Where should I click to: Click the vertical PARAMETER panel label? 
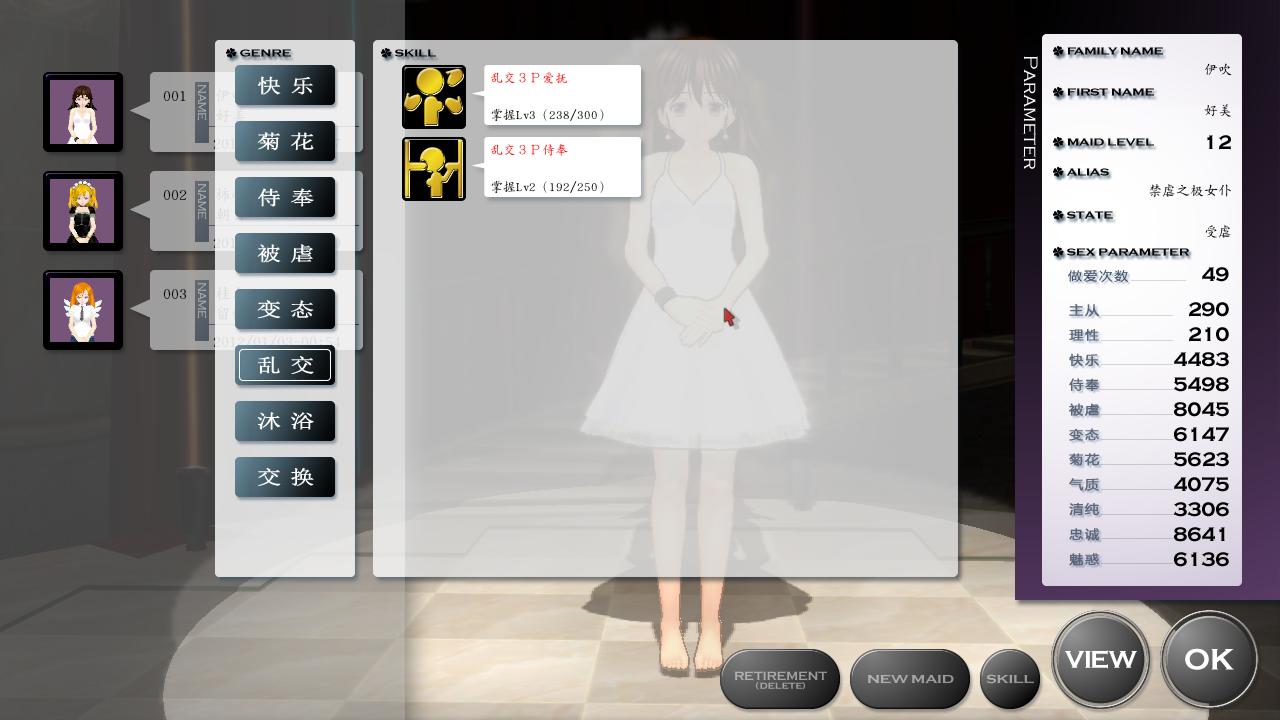tap(1030, 113)
